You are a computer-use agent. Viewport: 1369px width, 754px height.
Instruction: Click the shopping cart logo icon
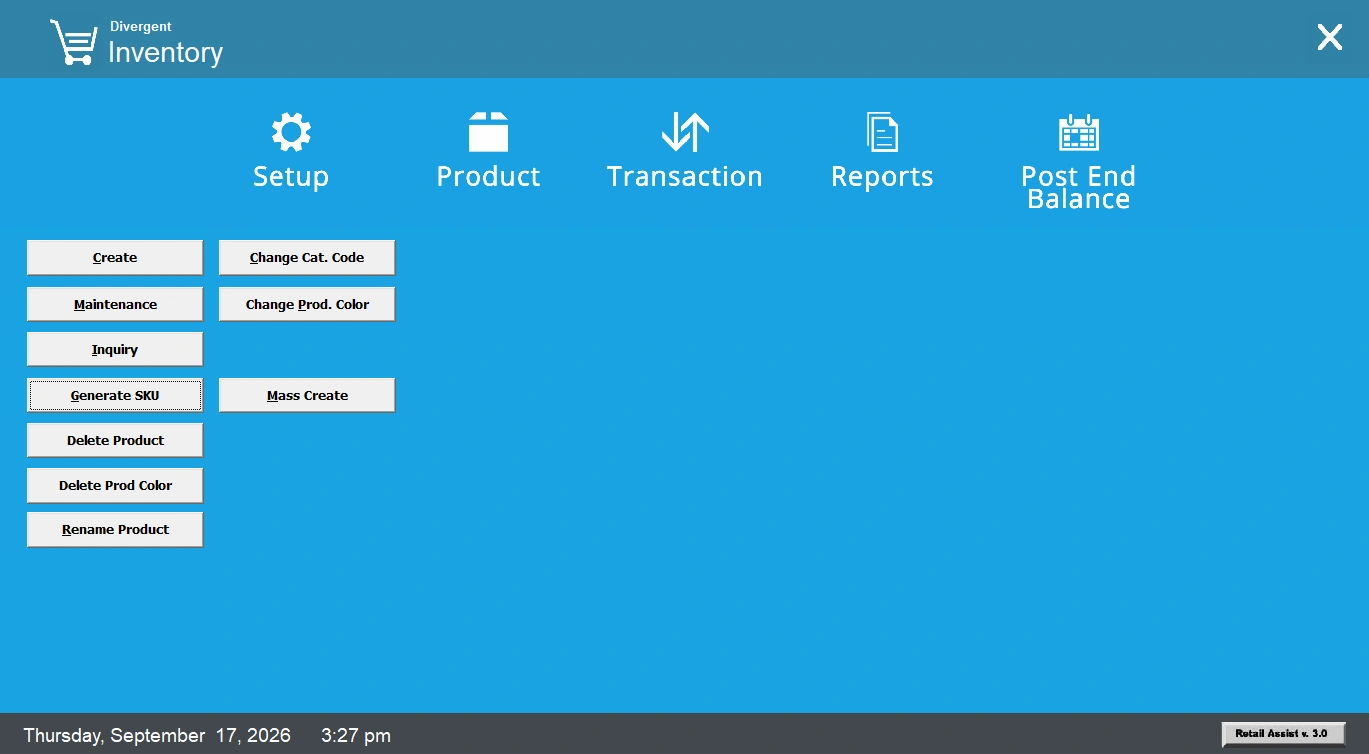[74, 43]
